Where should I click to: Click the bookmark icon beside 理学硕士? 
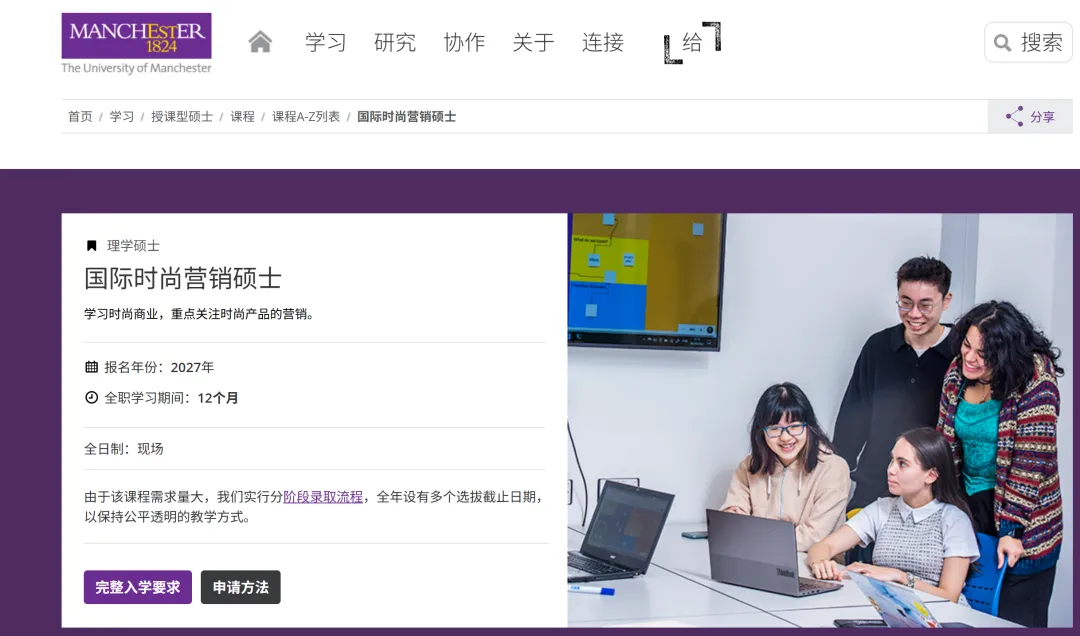coord(92,246)
